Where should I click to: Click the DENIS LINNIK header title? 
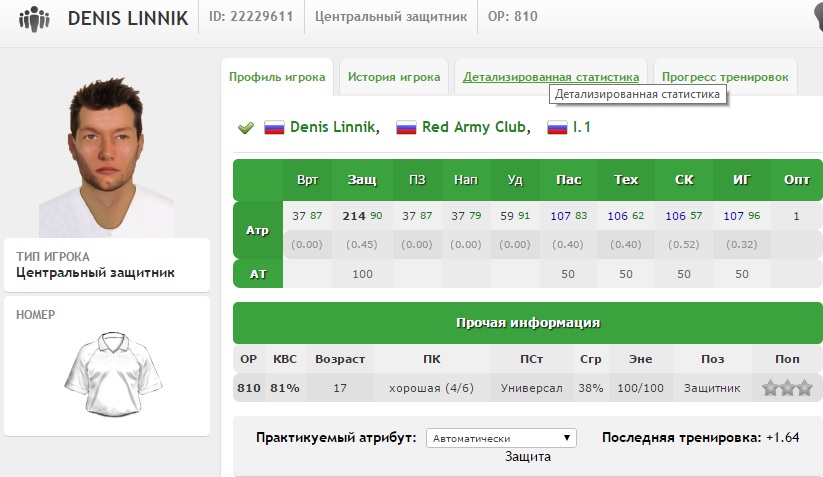[128, 18]
